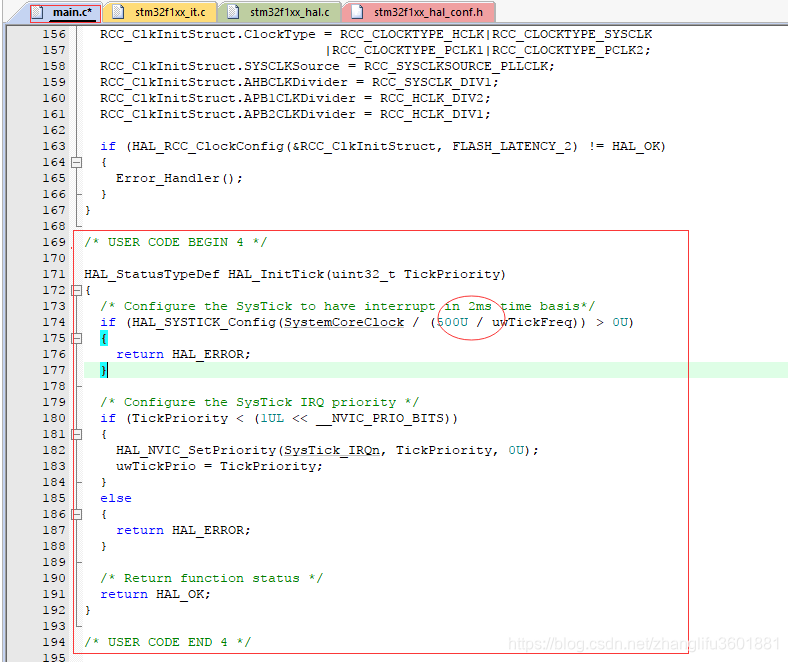Click the Configure the SysTick IRQ priority comment
The image size is (788, 662).
pos(259,402)
